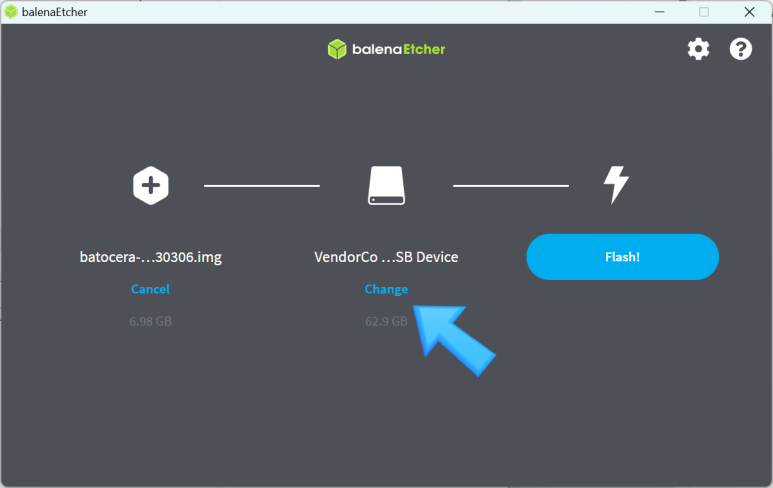
Task: Click the balenaEtcher window title text
Action: tap(55, 12)
